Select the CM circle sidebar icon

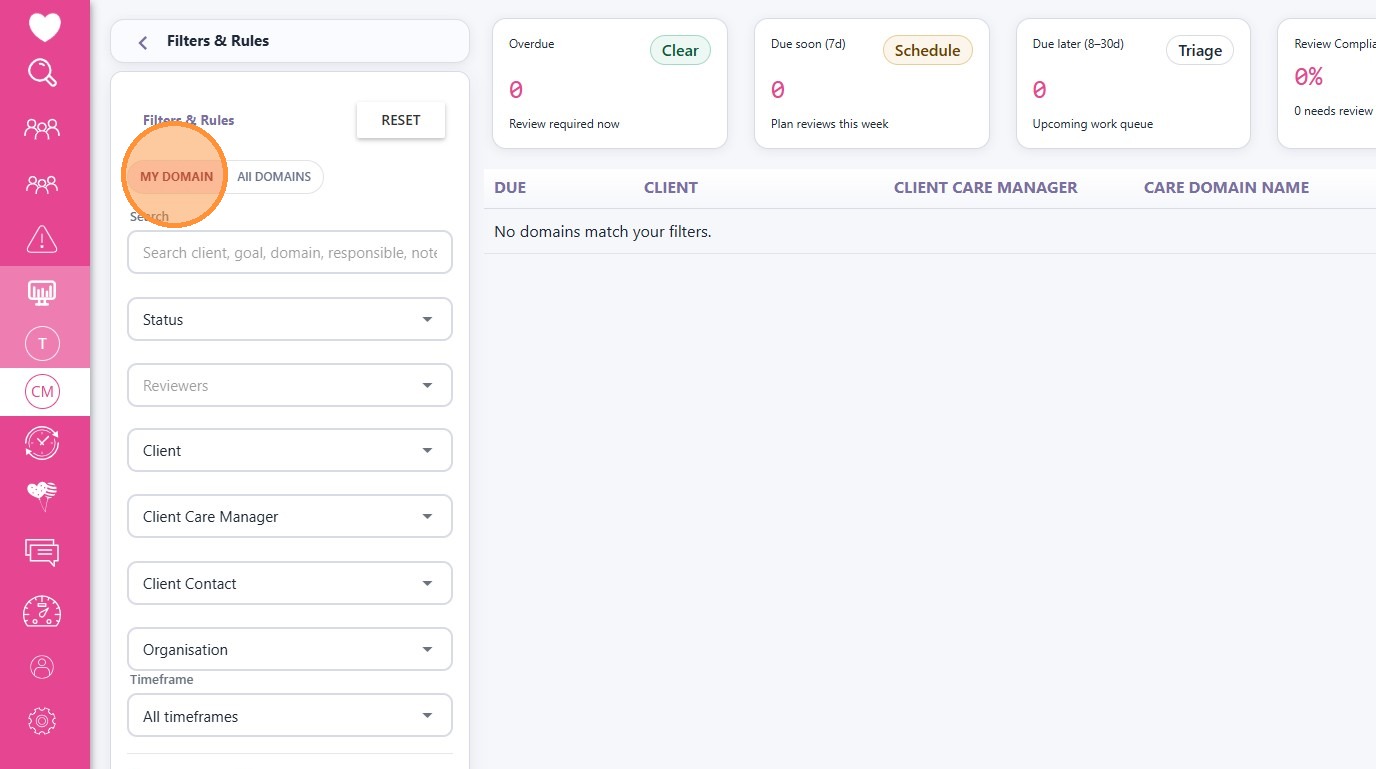click(x=42, y=392)
